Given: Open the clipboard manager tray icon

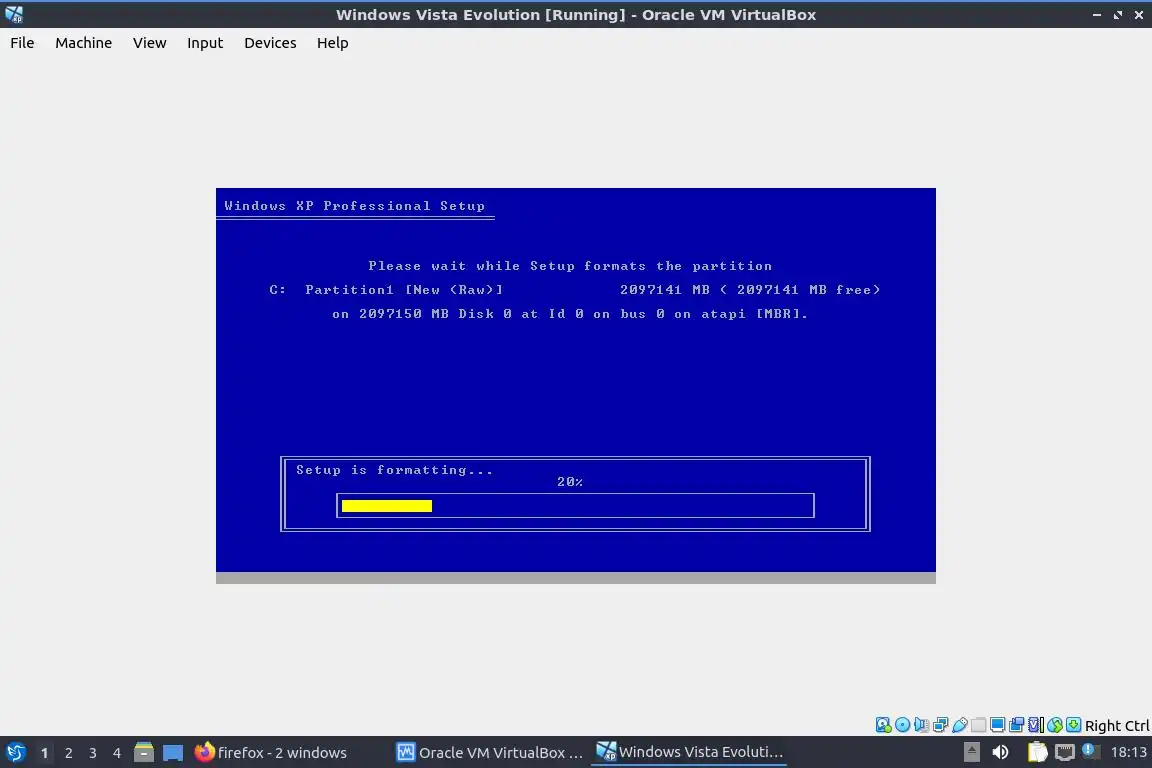Looking at the screenshot, I should 1037,752.
